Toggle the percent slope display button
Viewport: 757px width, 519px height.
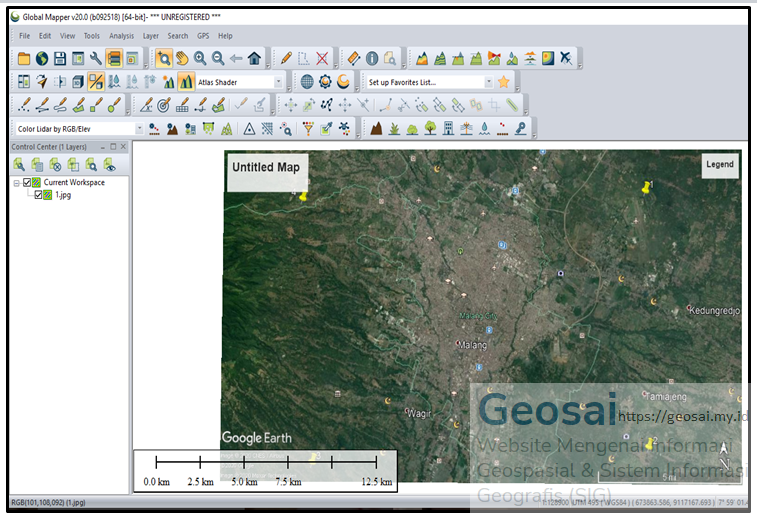click(x=96, y=82)
